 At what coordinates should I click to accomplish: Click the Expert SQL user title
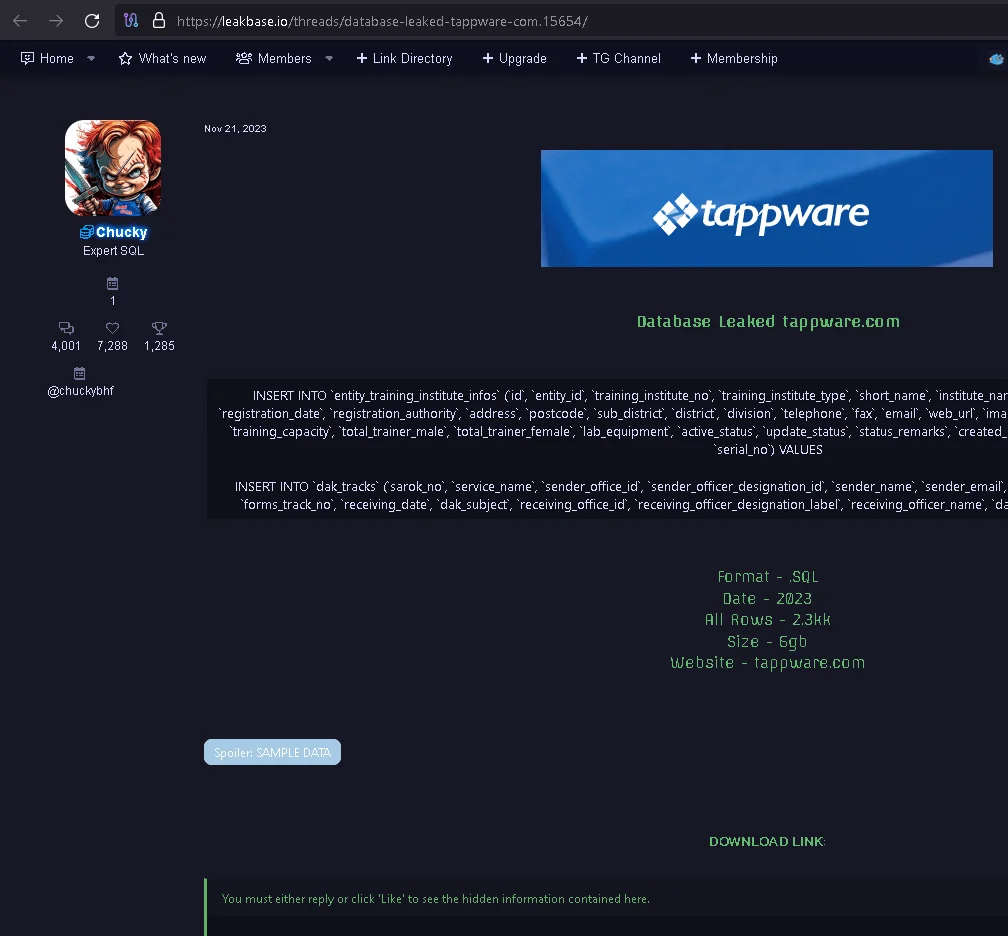click(x=113, y=251)
